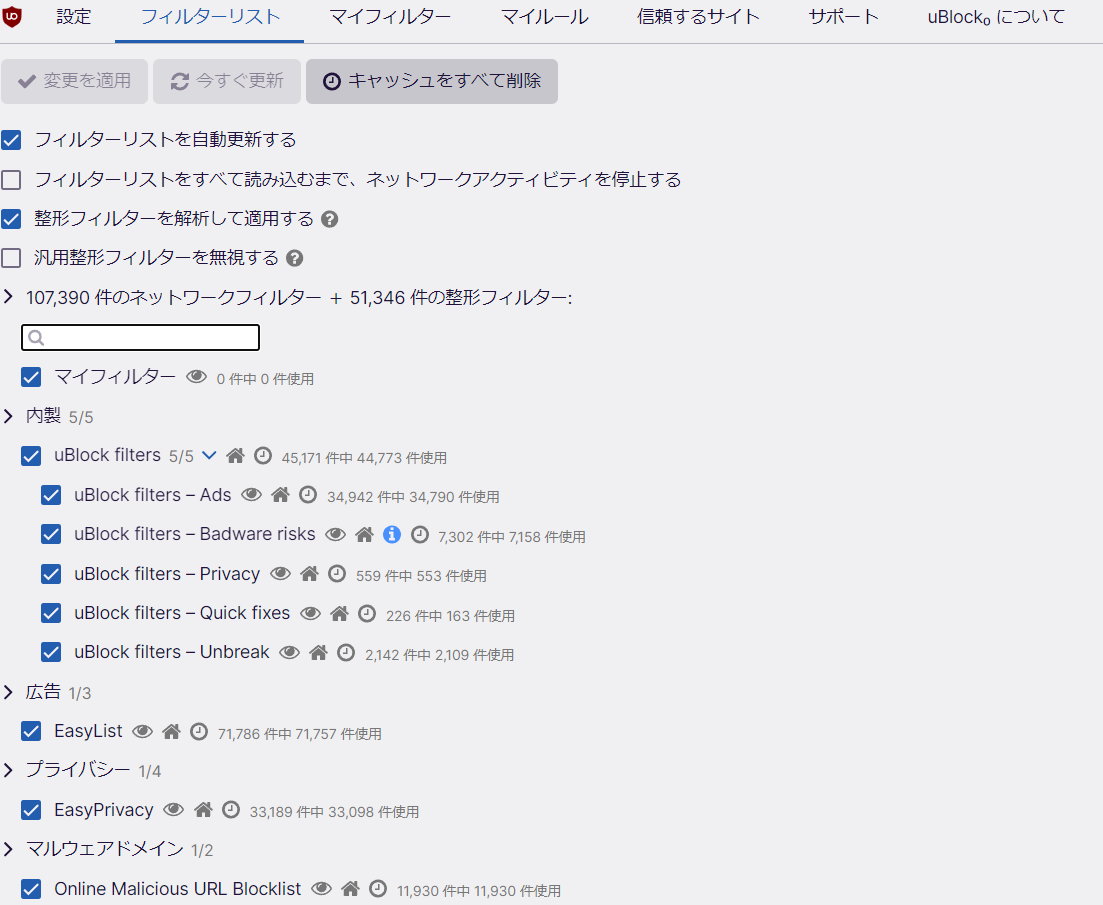
Task: Uncheck uBlock filters – Ads checkbox
Action: tap(51, 495)
